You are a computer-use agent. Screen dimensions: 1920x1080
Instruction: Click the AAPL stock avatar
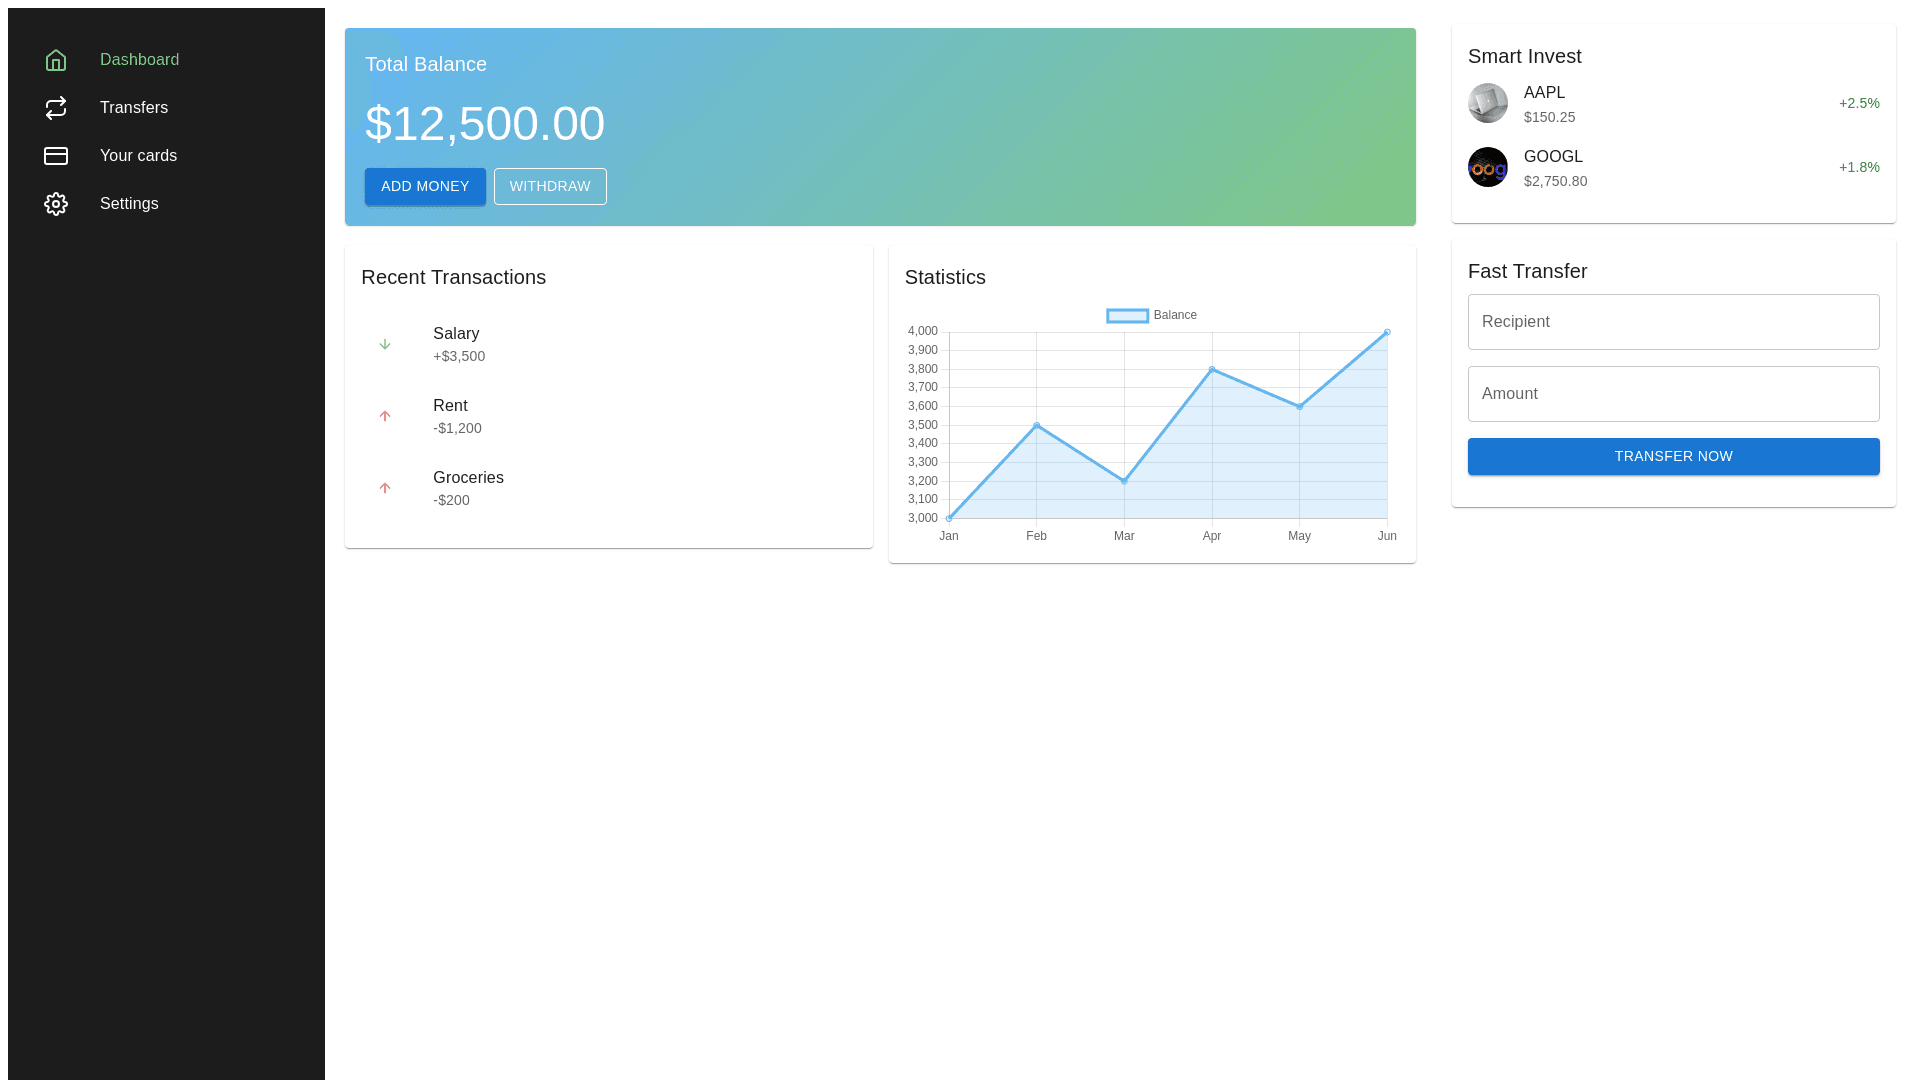tap(1488, 103)
